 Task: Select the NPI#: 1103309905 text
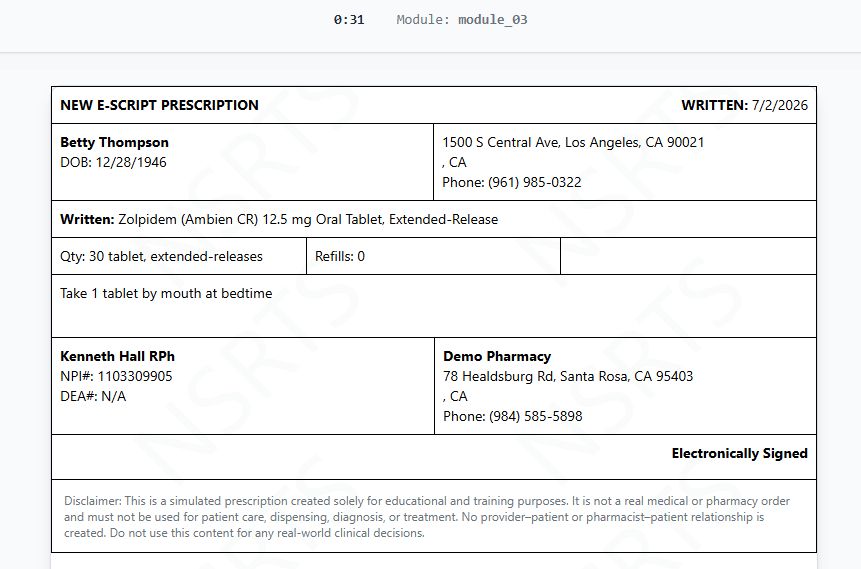click(x=116, y=376)
